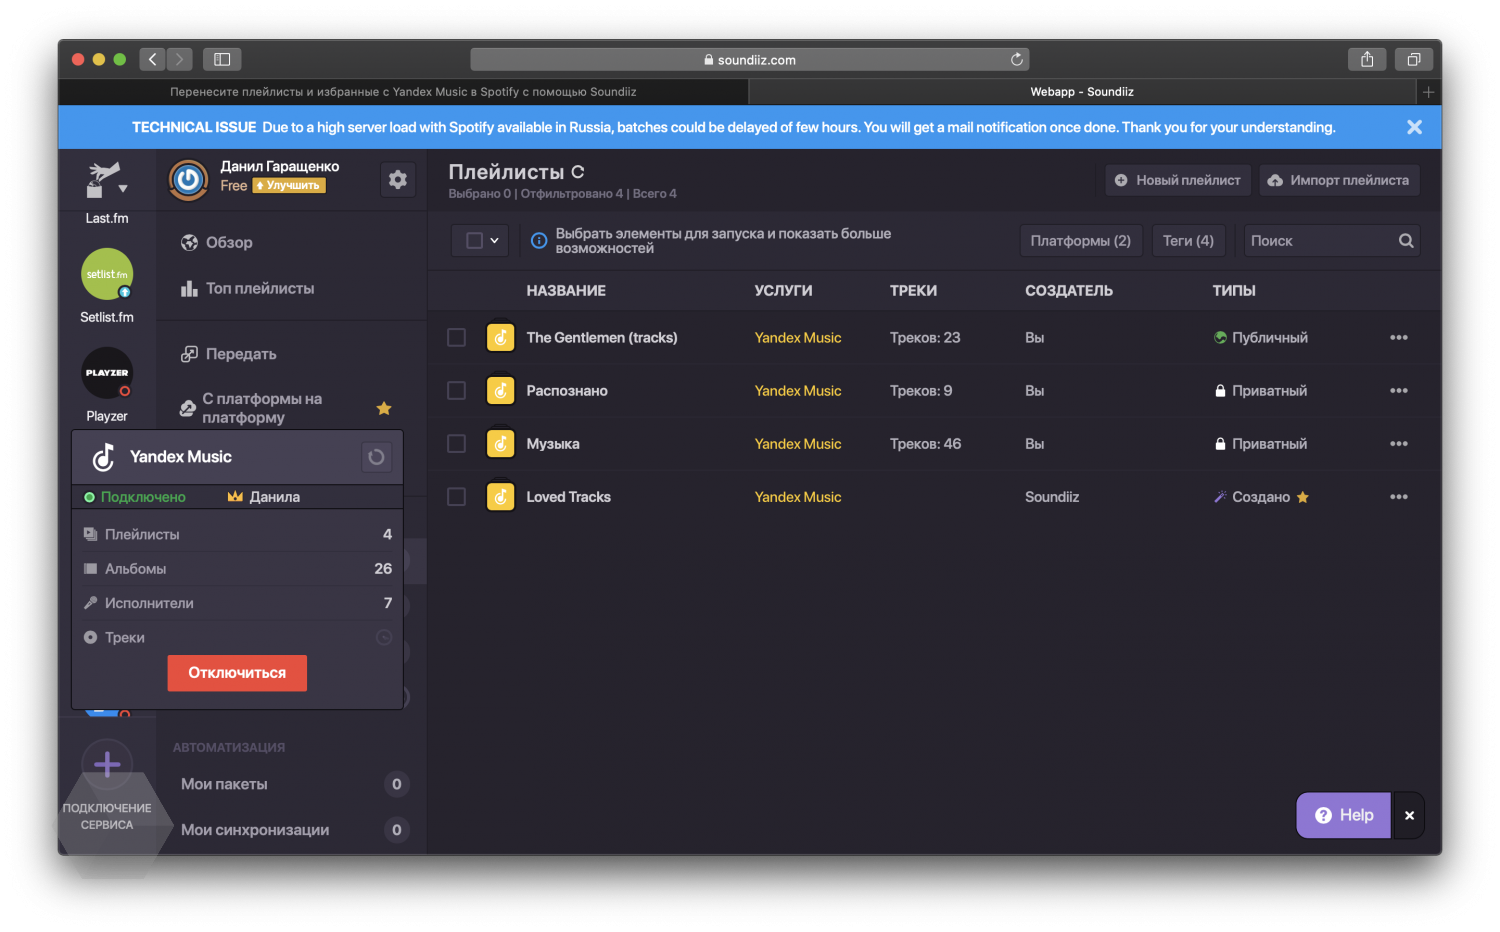Select the Loved Tracks checkbox

pos(456,497)
